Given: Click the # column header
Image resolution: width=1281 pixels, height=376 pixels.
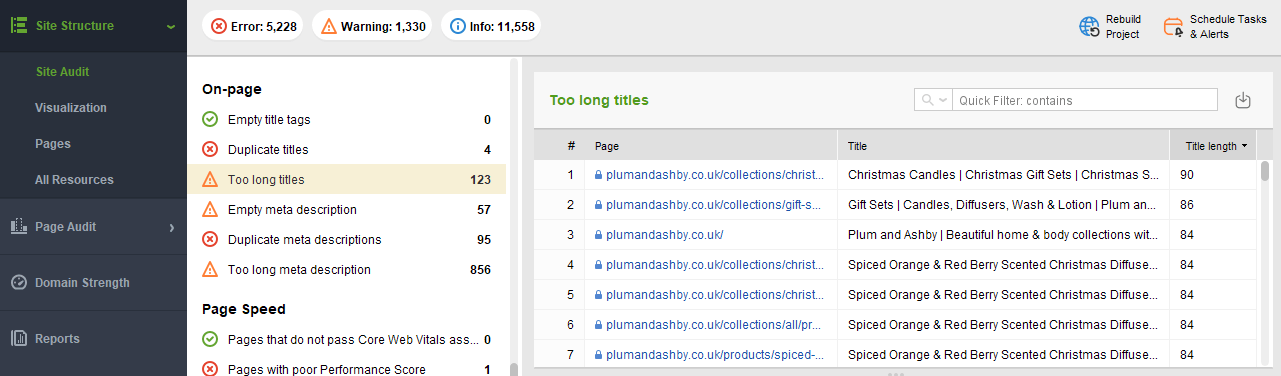Looking at the screenshot, I should click(571, 146).
